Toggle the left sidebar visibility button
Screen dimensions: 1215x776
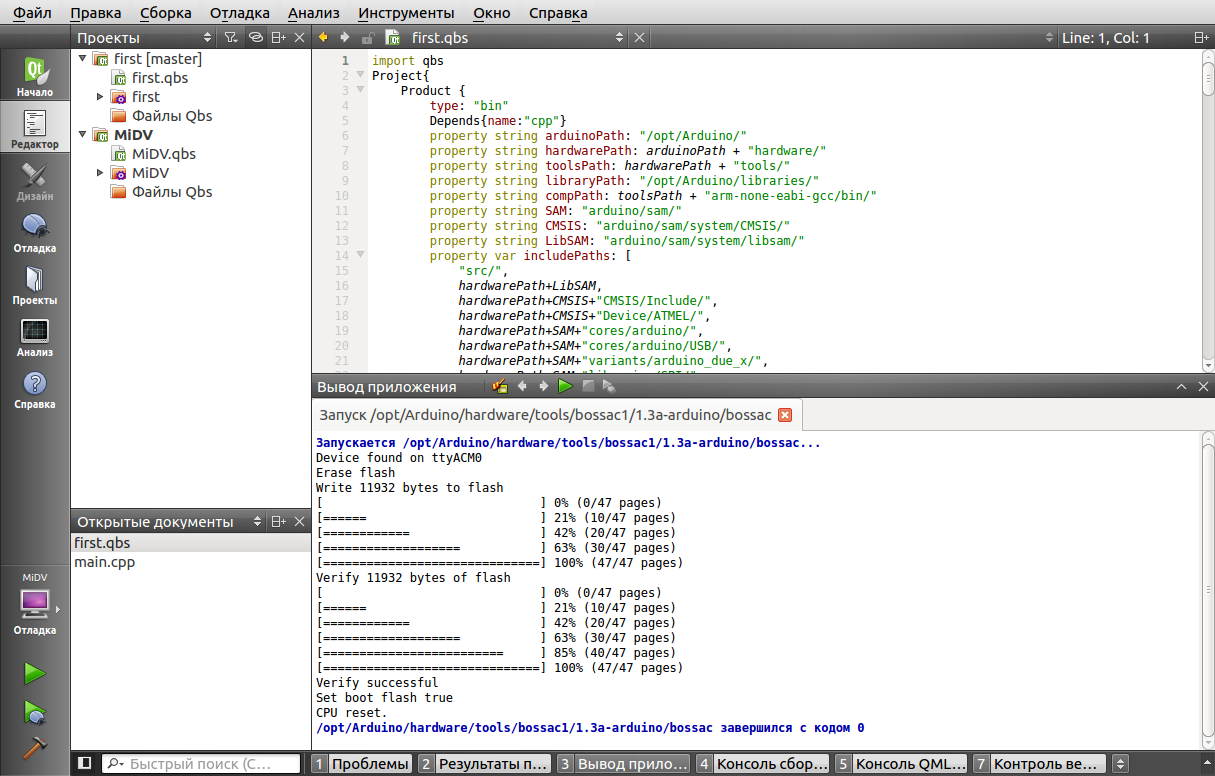click(85, 763)
